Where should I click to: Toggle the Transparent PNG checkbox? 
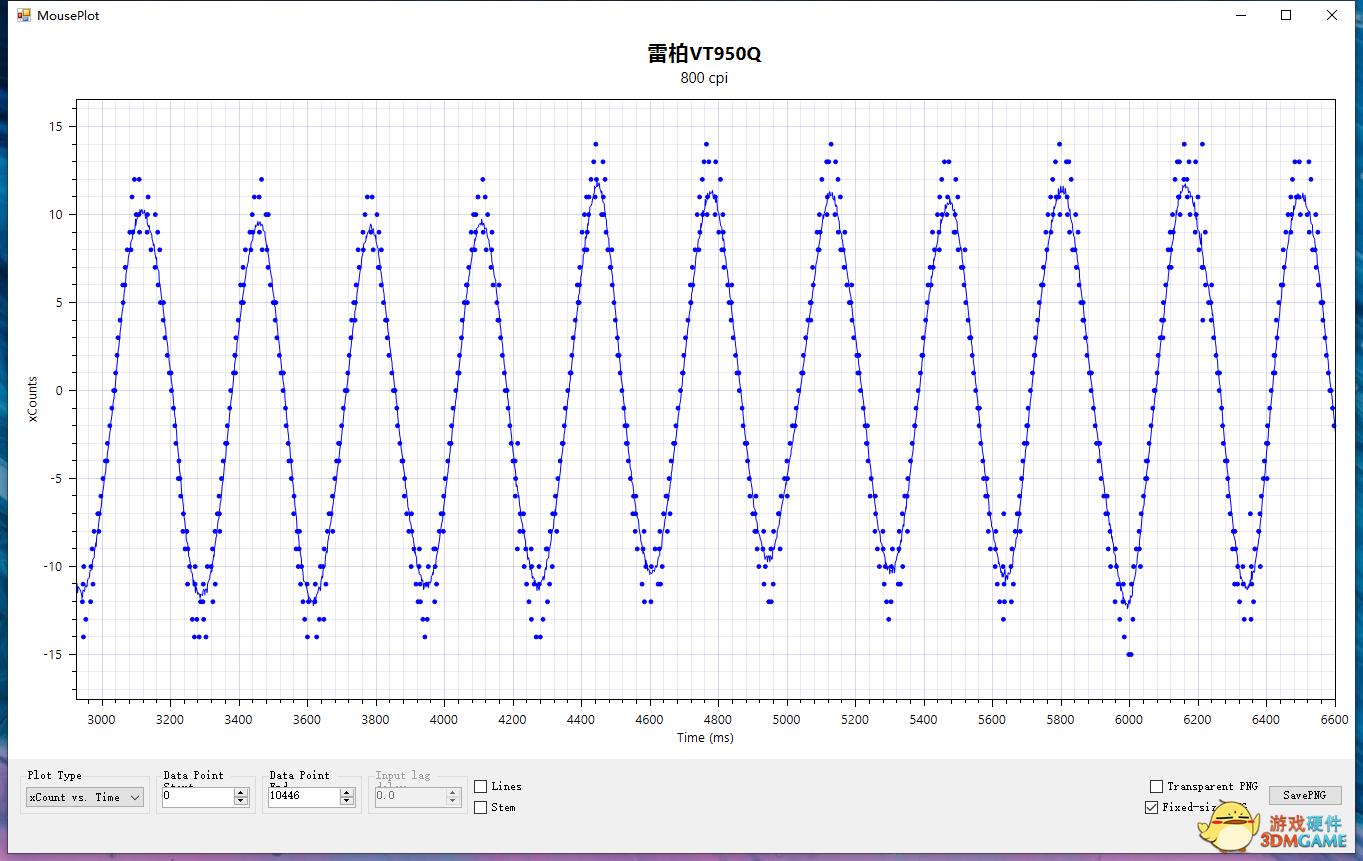coord(1157,786)
